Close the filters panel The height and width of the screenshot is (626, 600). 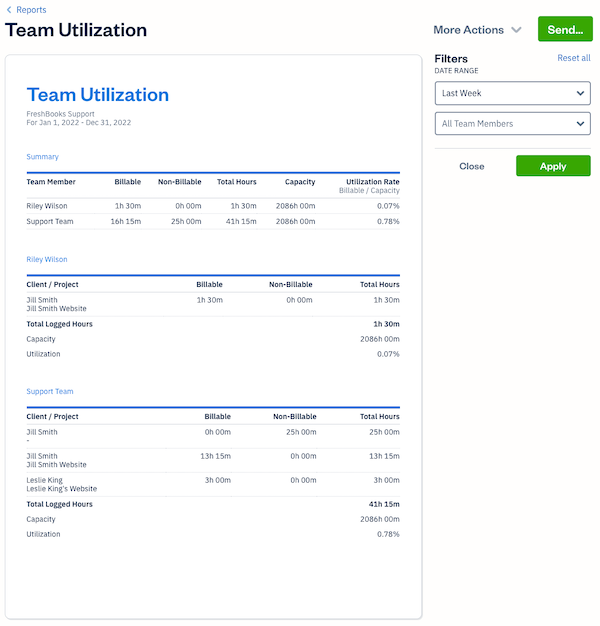coord(471,166)
